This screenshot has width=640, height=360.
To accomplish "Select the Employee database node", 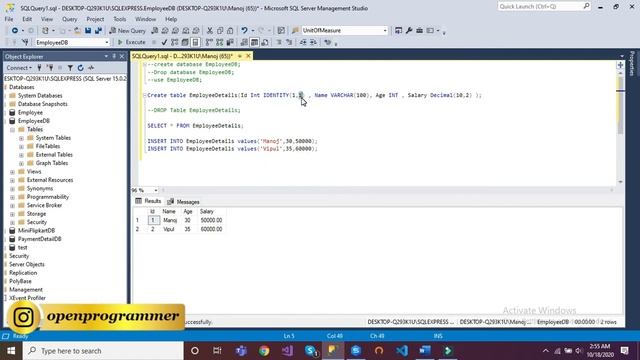I will [x=30, y=113].
